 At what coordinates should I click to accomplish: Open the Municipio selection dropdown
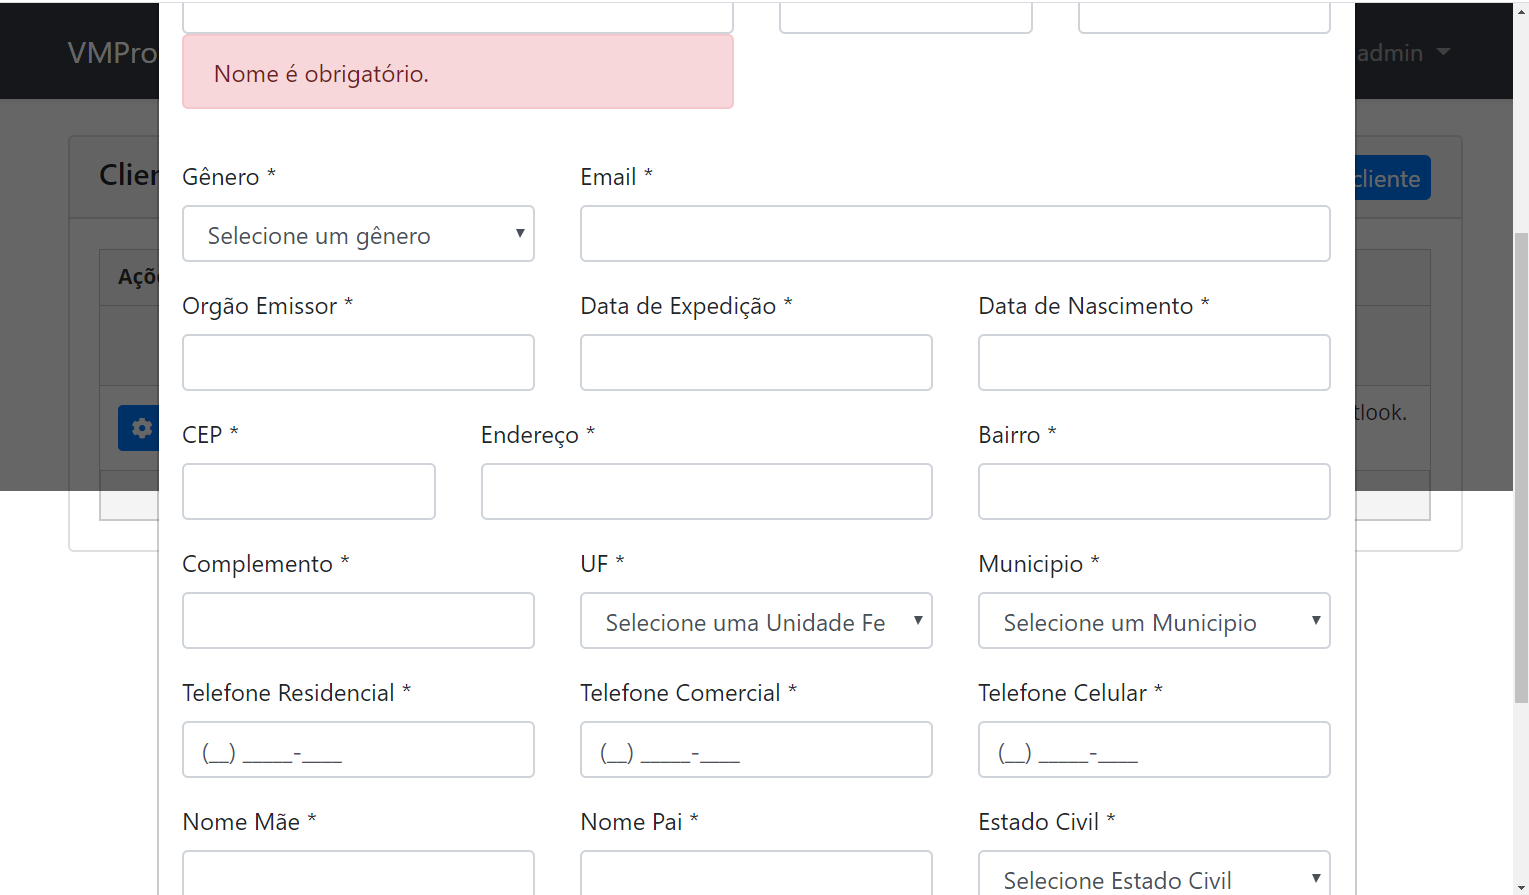1152,620
